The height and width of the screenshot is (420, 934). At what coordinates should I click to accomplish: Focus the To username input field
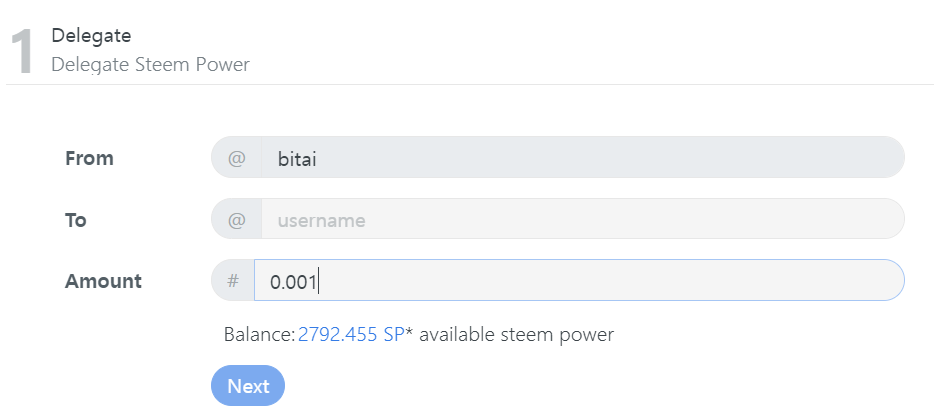pyautogui.click(x=580, y=220)
